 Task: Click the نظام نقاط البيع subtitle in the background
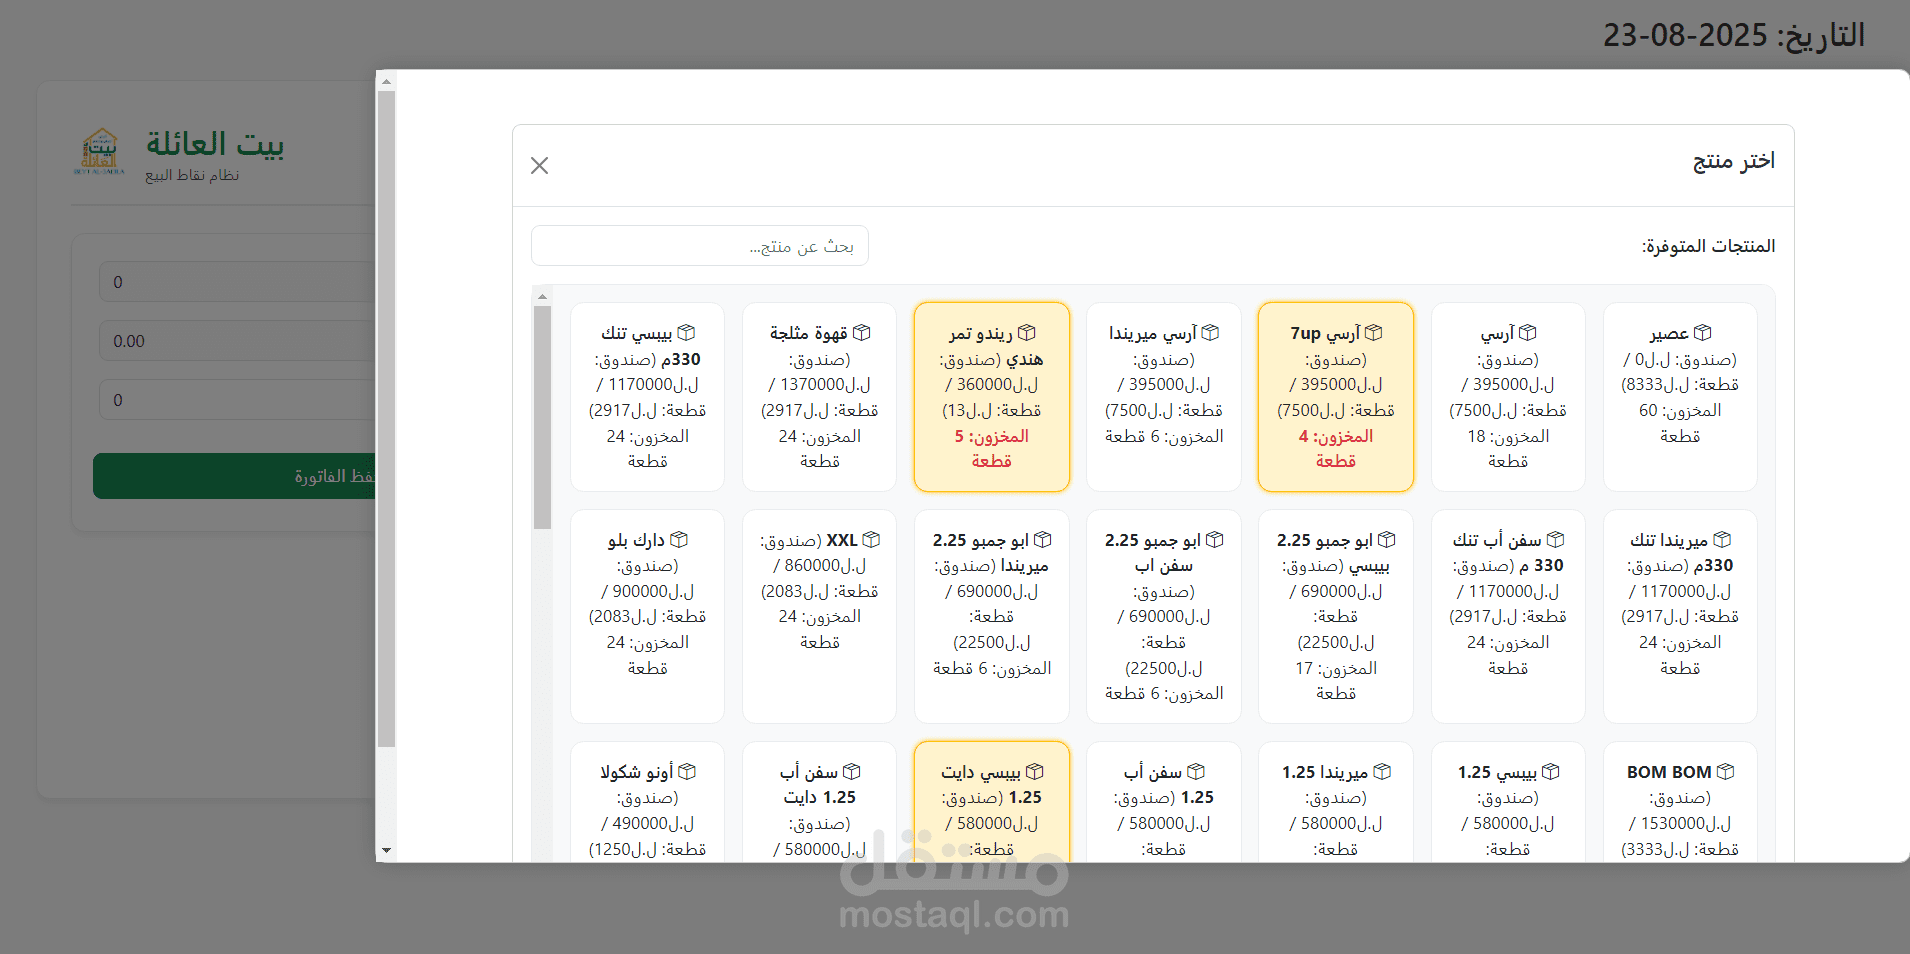tap(192, 175)
